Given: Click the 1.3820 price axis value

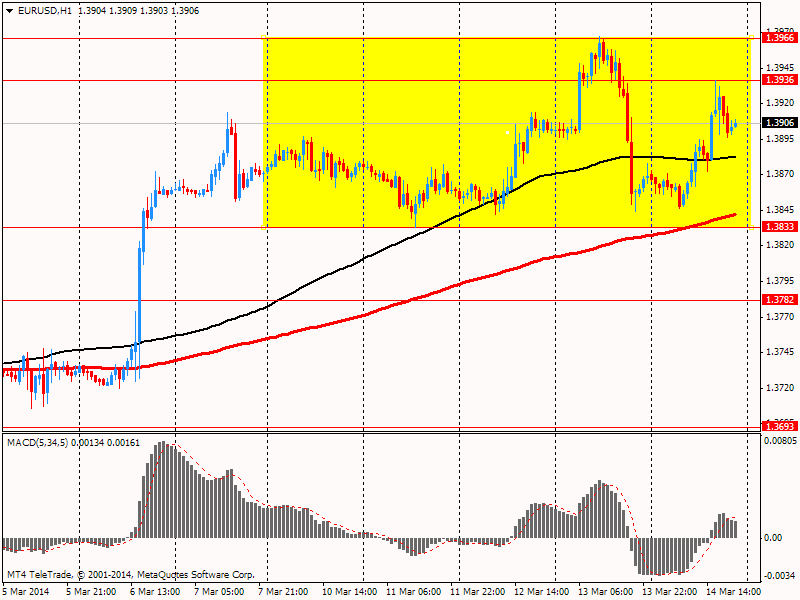Looking at the screenshot, I should point(780,245).
